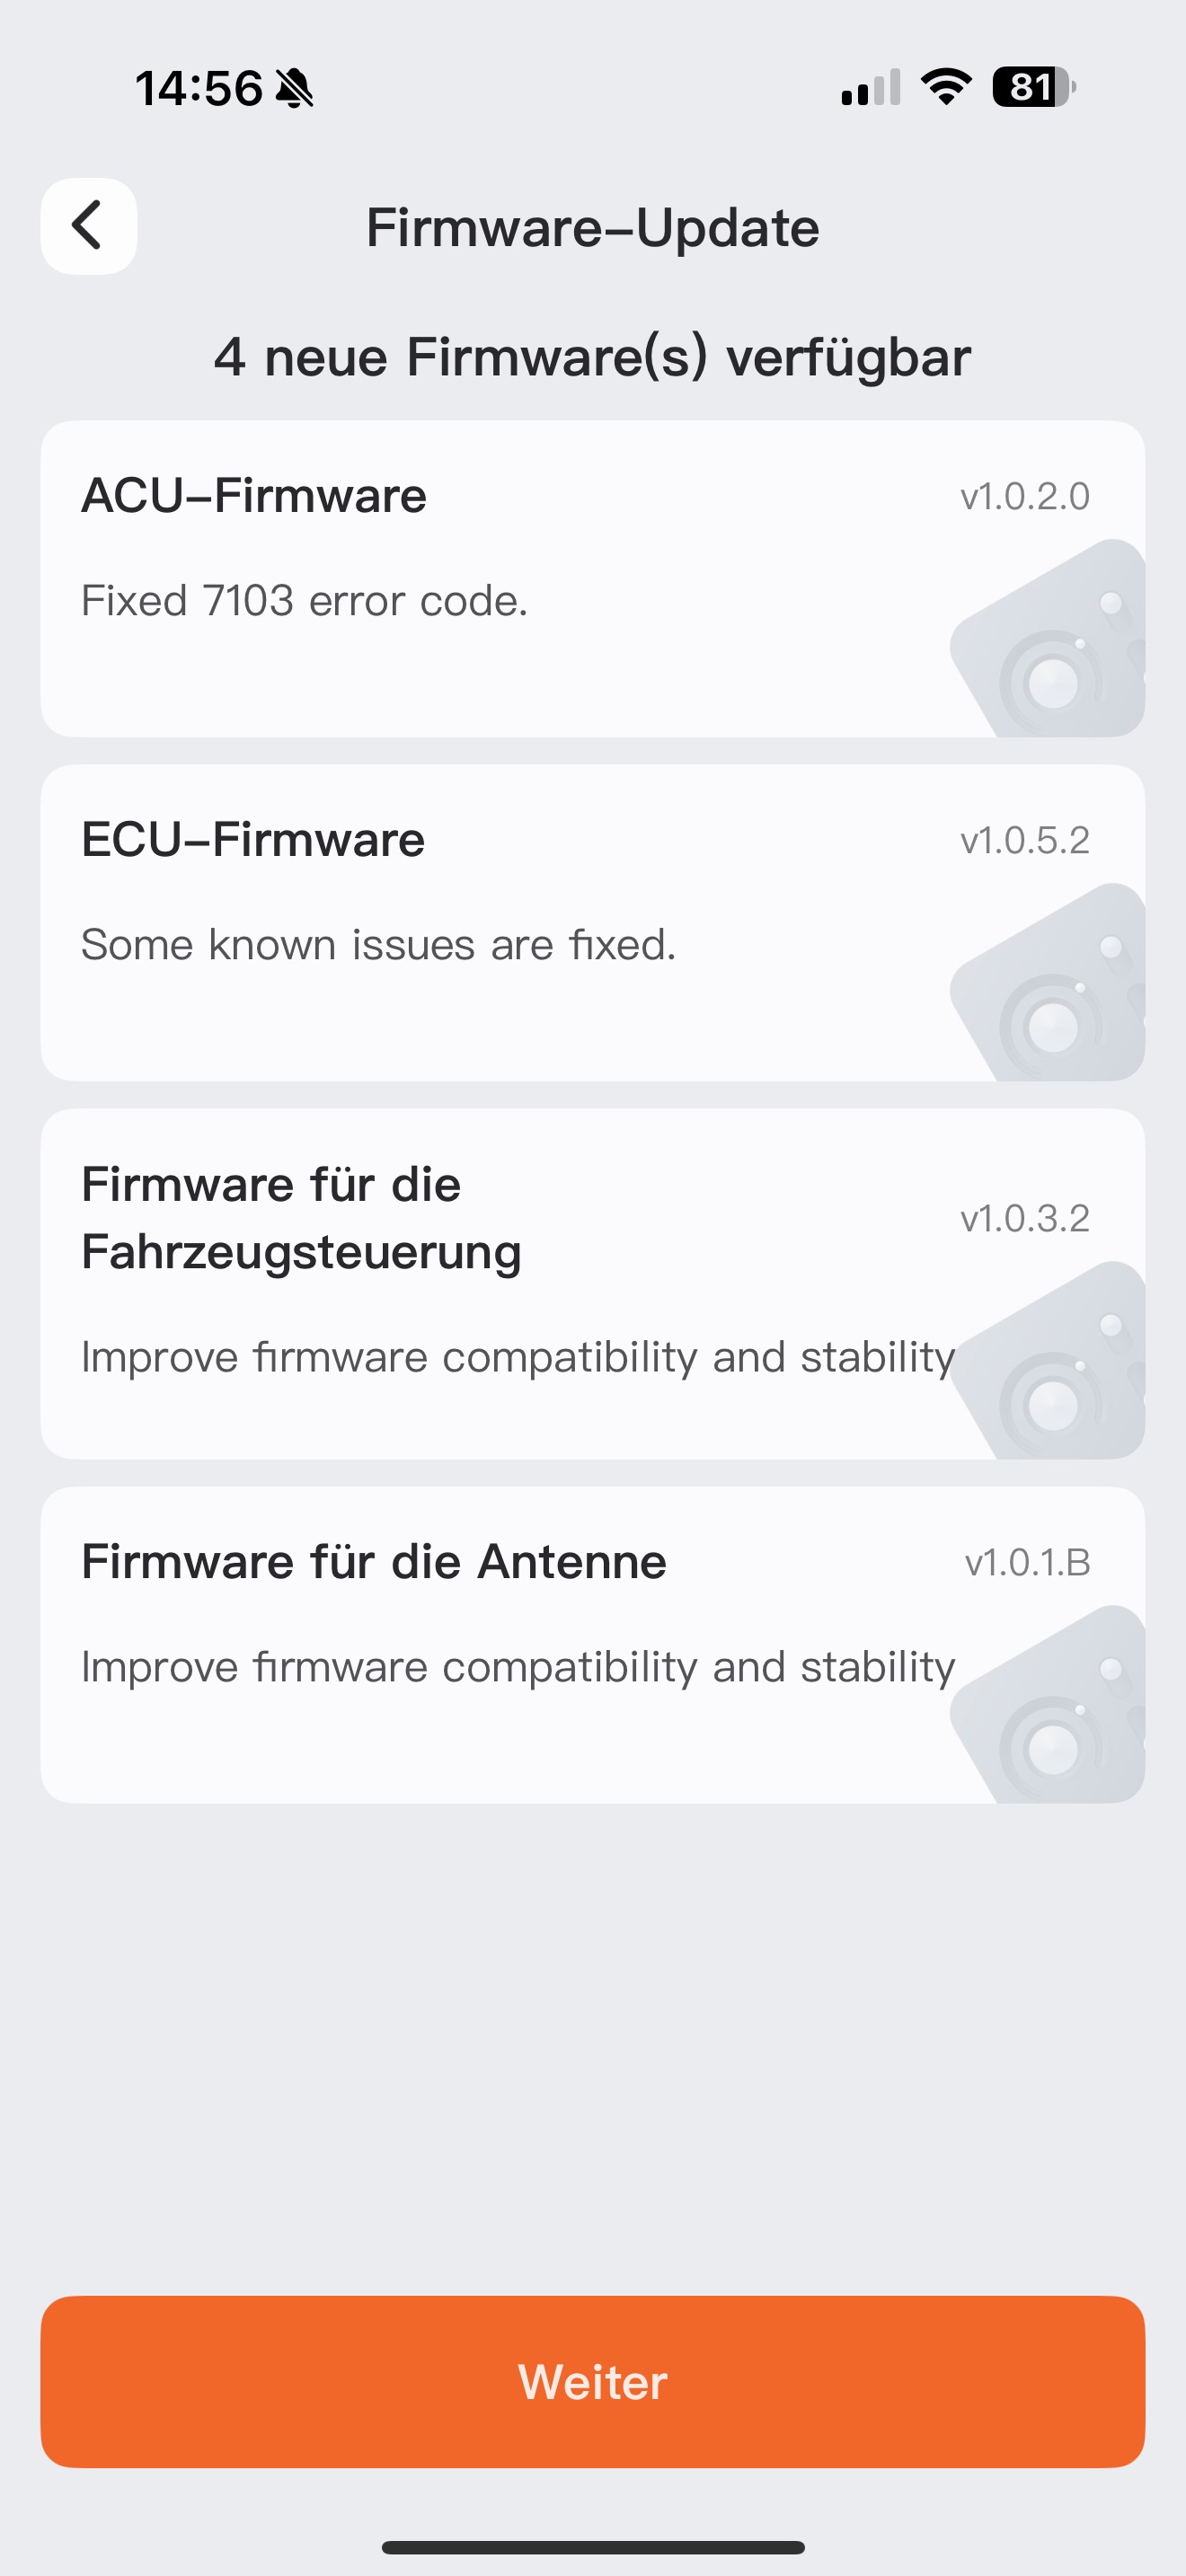Select Firmware für die Fahrzeugsteuerung title
The width and height of the screenshot is (1186, 2576).
point(301,1218)
